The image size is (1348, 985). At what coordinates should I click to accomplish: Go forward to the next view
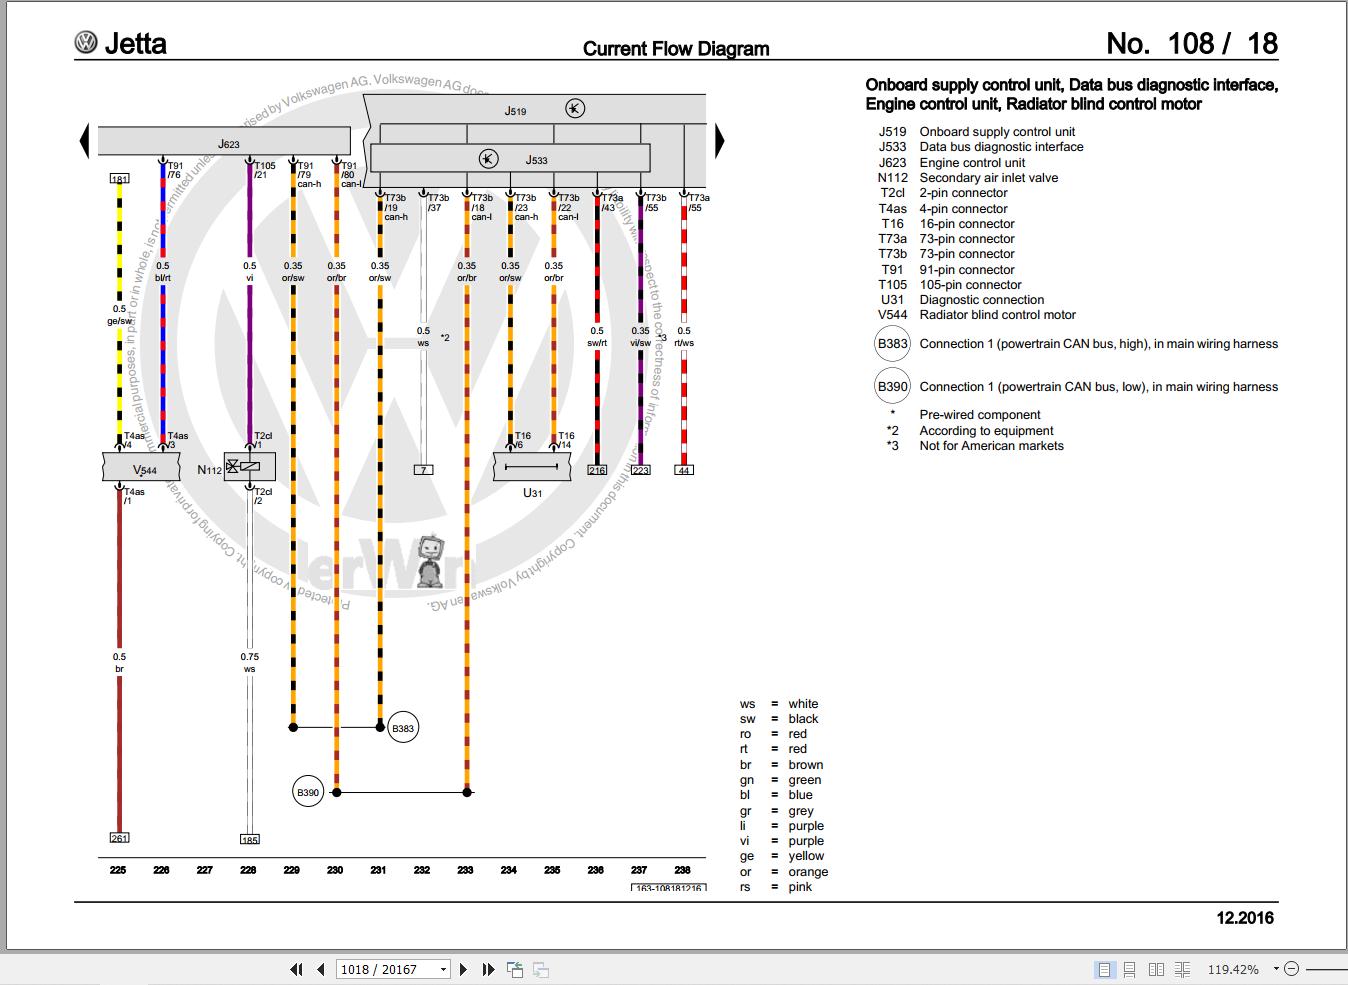click(x=541, y=969)
